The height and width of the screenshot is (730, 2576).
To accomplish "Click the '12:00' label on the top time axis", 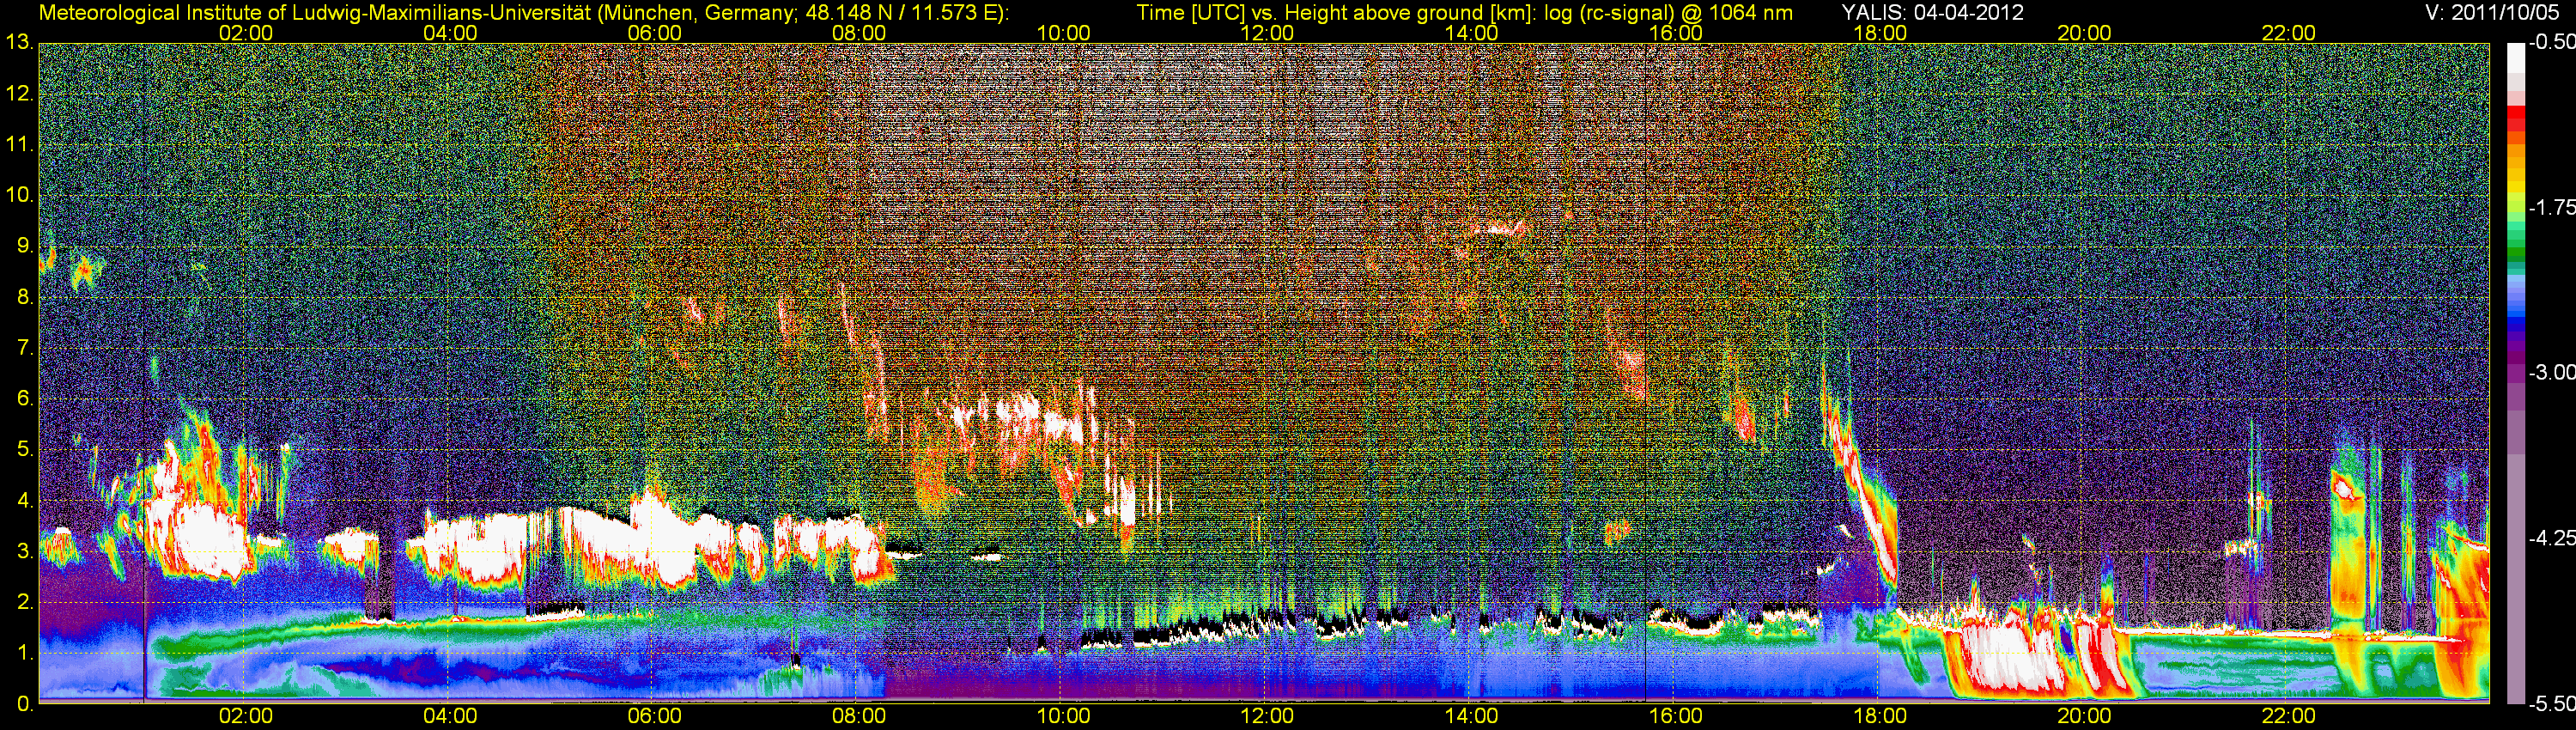I will 1267,33.
